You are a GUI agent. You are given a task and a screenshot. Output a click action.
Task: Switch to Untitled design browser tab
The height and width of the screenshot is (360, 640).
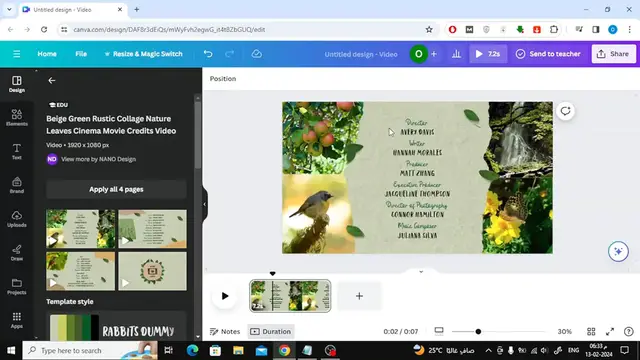[73, 9]
